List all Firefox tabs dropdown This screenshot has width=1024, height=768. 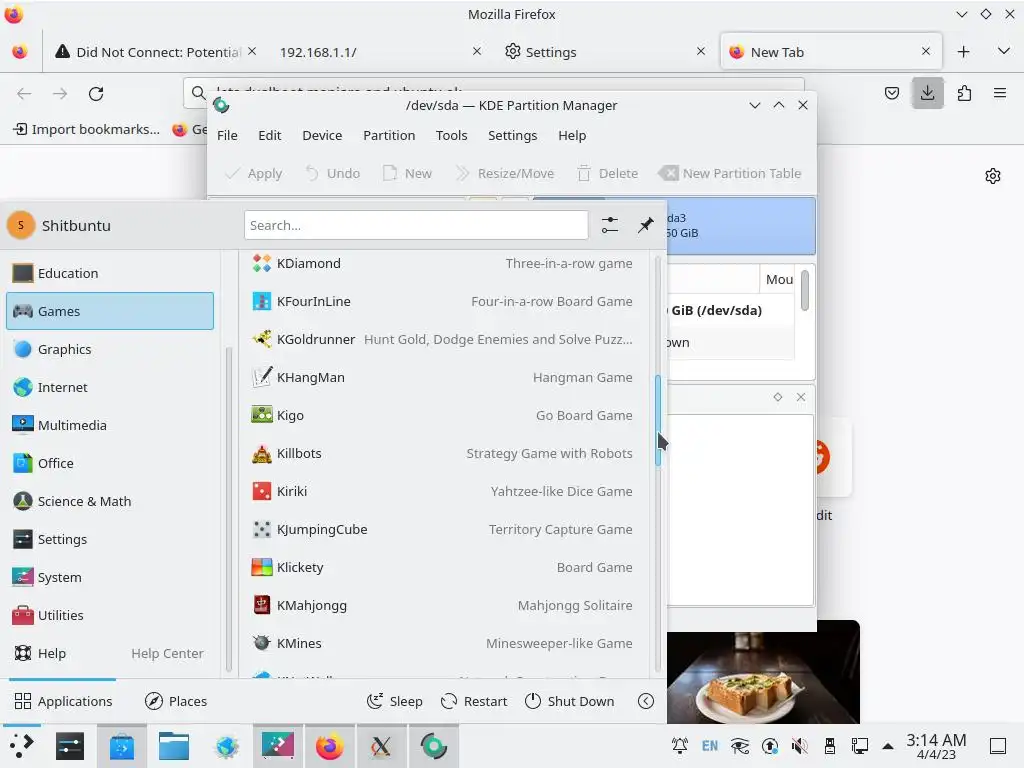tap(1004, 52)
